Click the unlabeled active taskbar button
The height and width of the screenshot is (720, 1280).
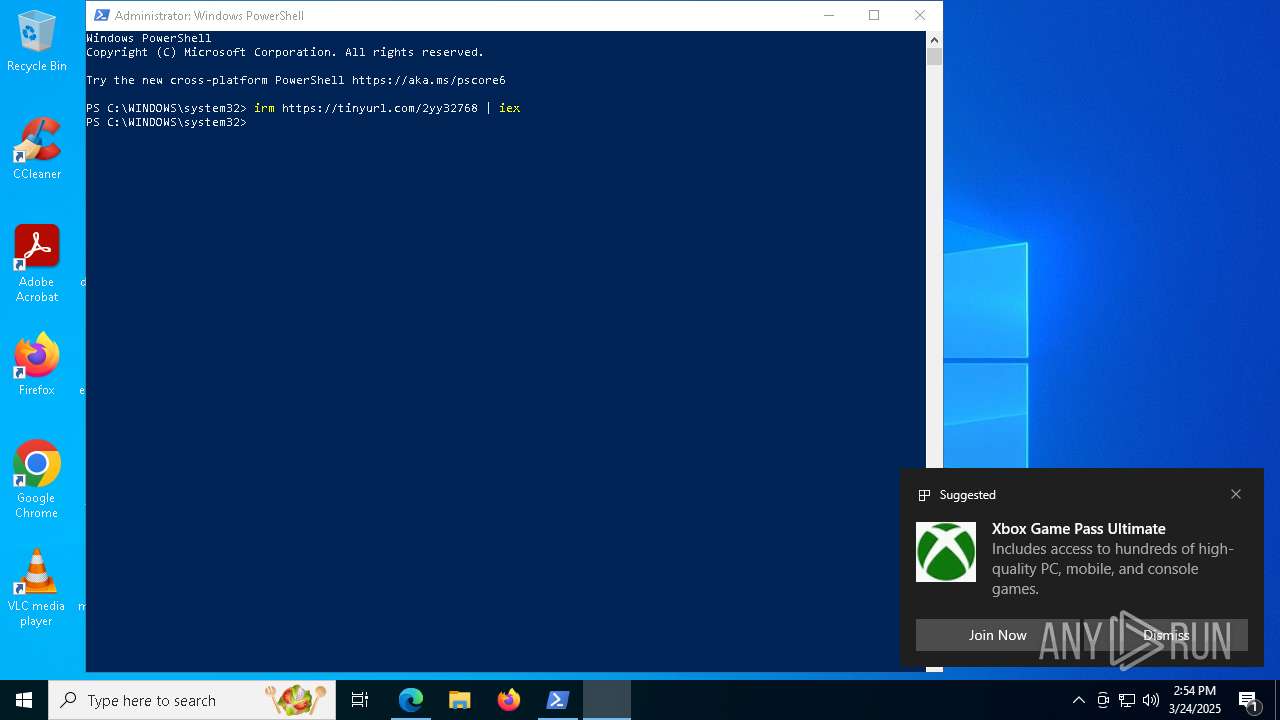pos(607,700)
